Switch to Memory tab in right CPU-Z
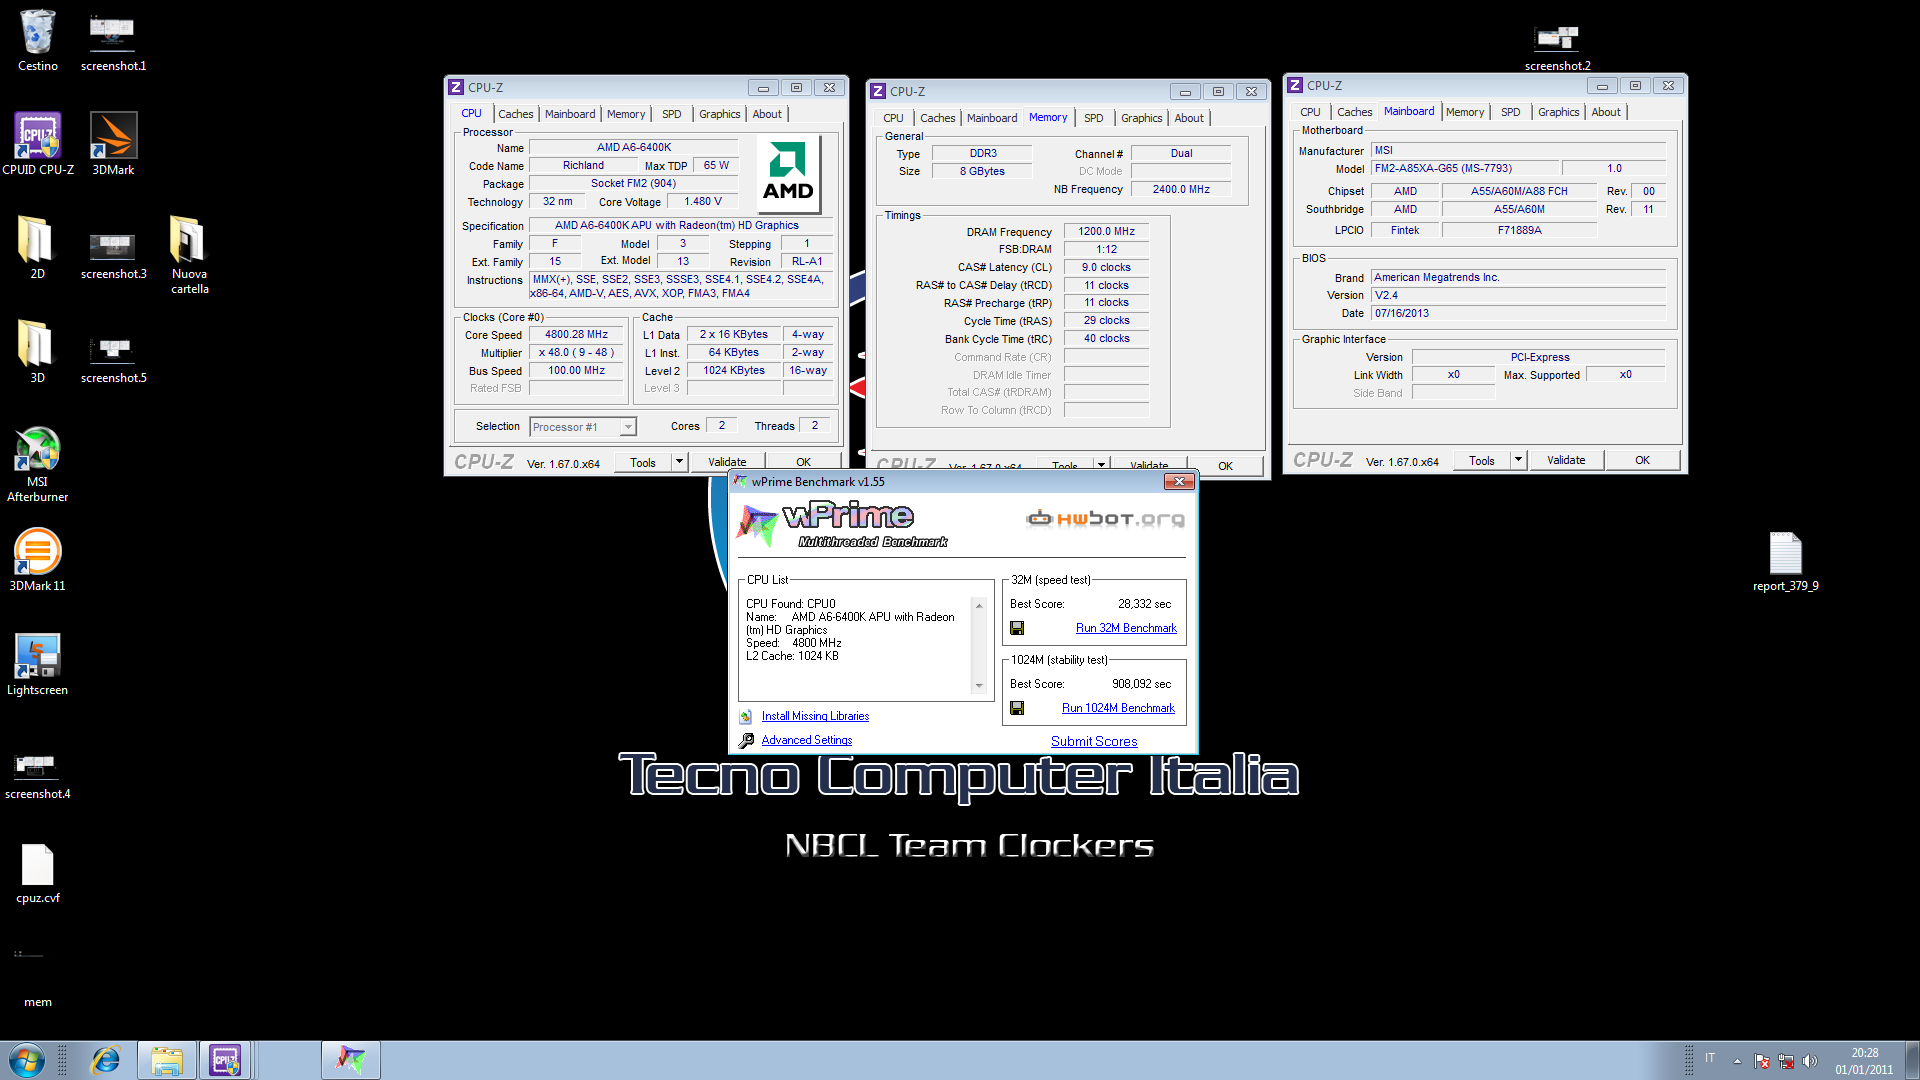The height and width of the screenshot is (1080, 1920). [1465, 112]
